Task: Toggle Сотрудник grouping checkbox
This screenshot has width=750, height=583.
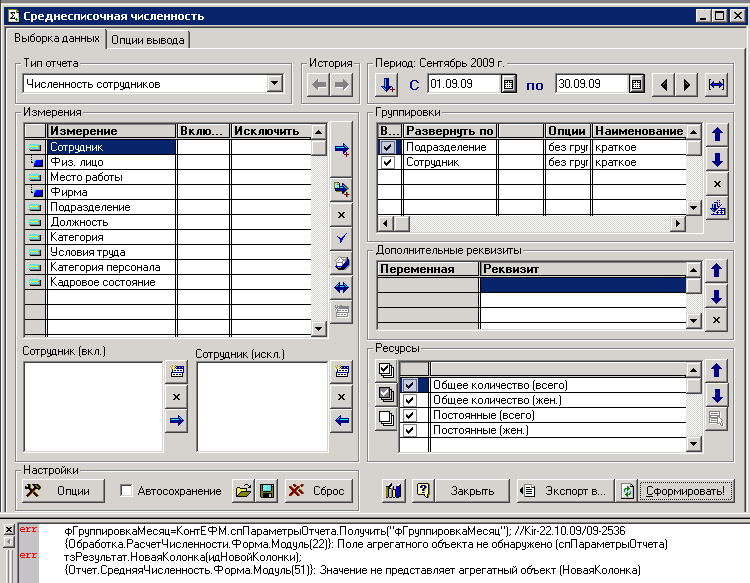Action: pyautogui.click(x=388, y=163)
